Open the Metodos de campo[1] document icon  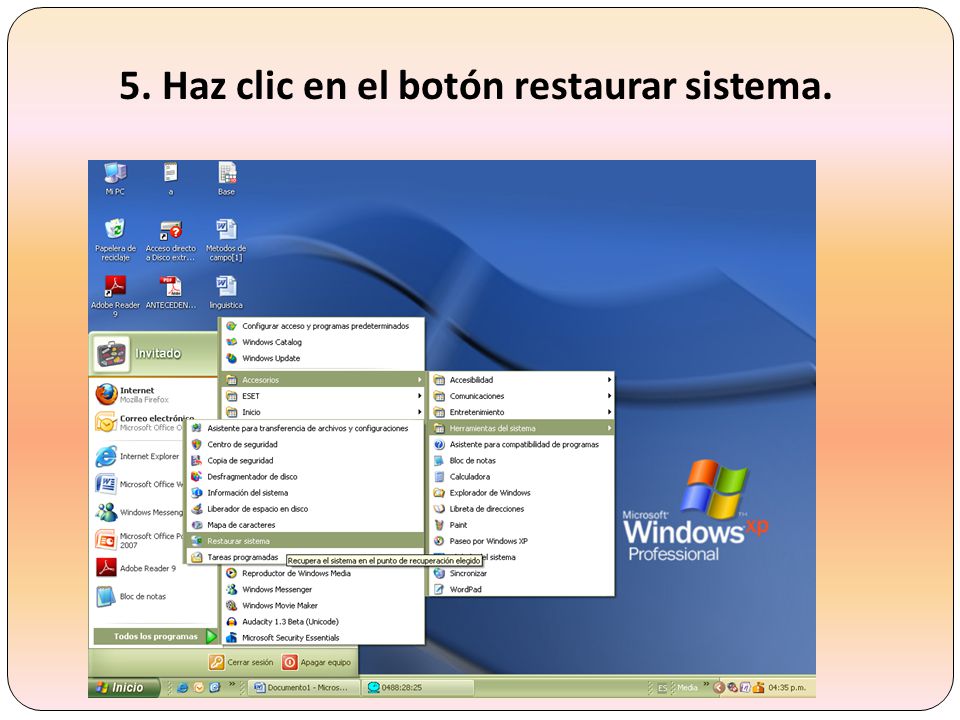coord(226,239)
